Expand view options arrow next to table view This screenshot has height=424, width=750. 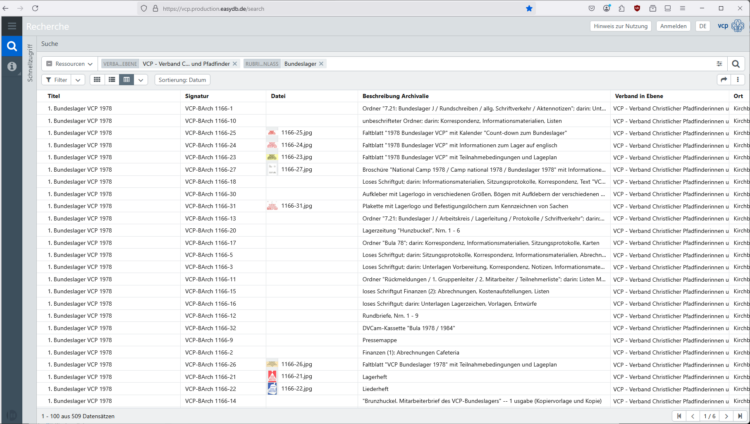pos(141,80)
